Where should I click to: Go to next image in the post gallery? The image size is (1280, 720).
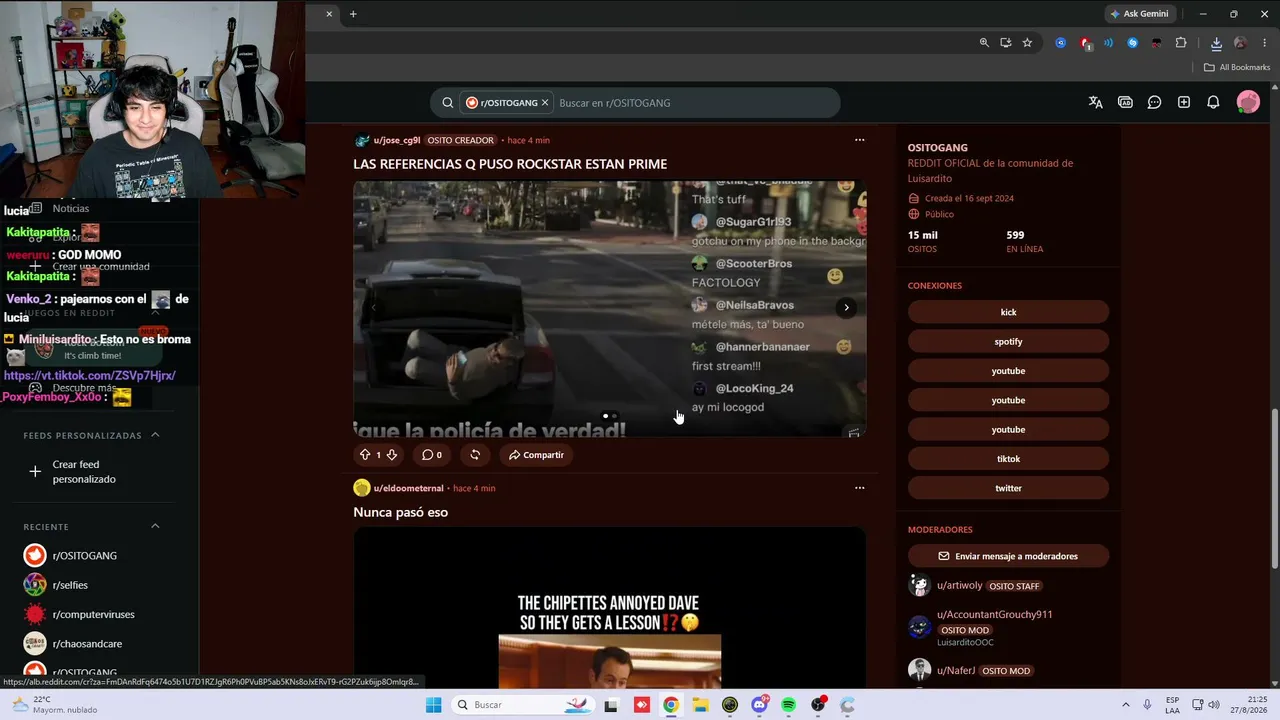846,307
